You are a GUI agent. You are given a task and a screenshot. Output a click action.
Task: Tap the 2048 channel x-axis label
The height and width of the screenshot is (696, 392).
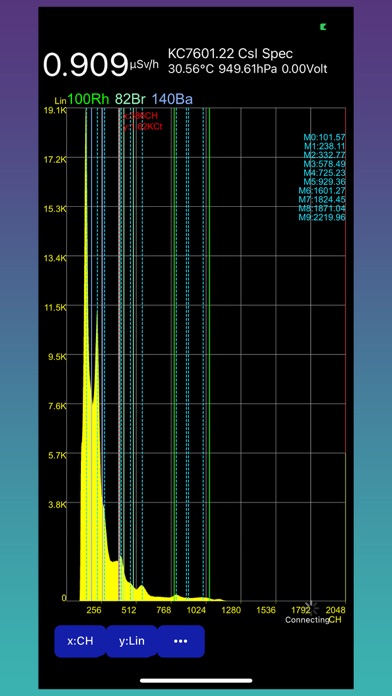pyautogui.click(x=335, y=610)
